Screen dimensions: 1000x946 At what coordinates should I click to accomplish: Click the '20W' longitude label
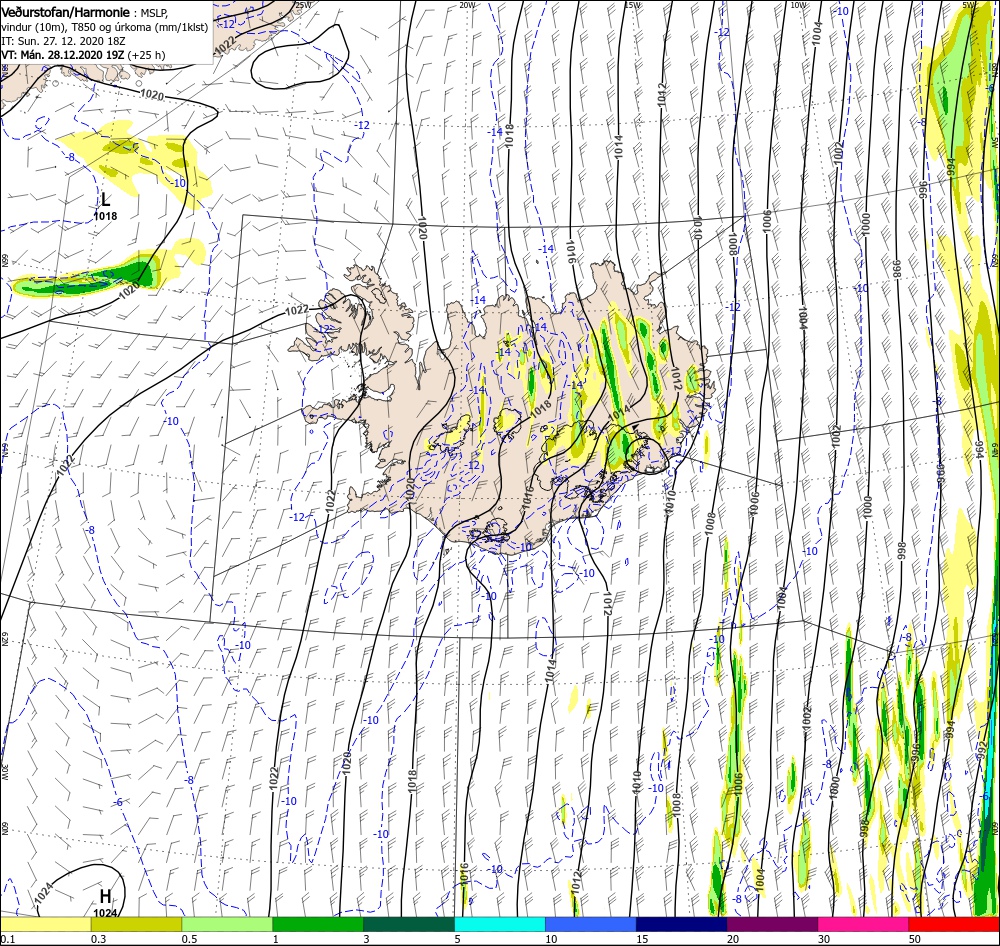click(467, 5)
